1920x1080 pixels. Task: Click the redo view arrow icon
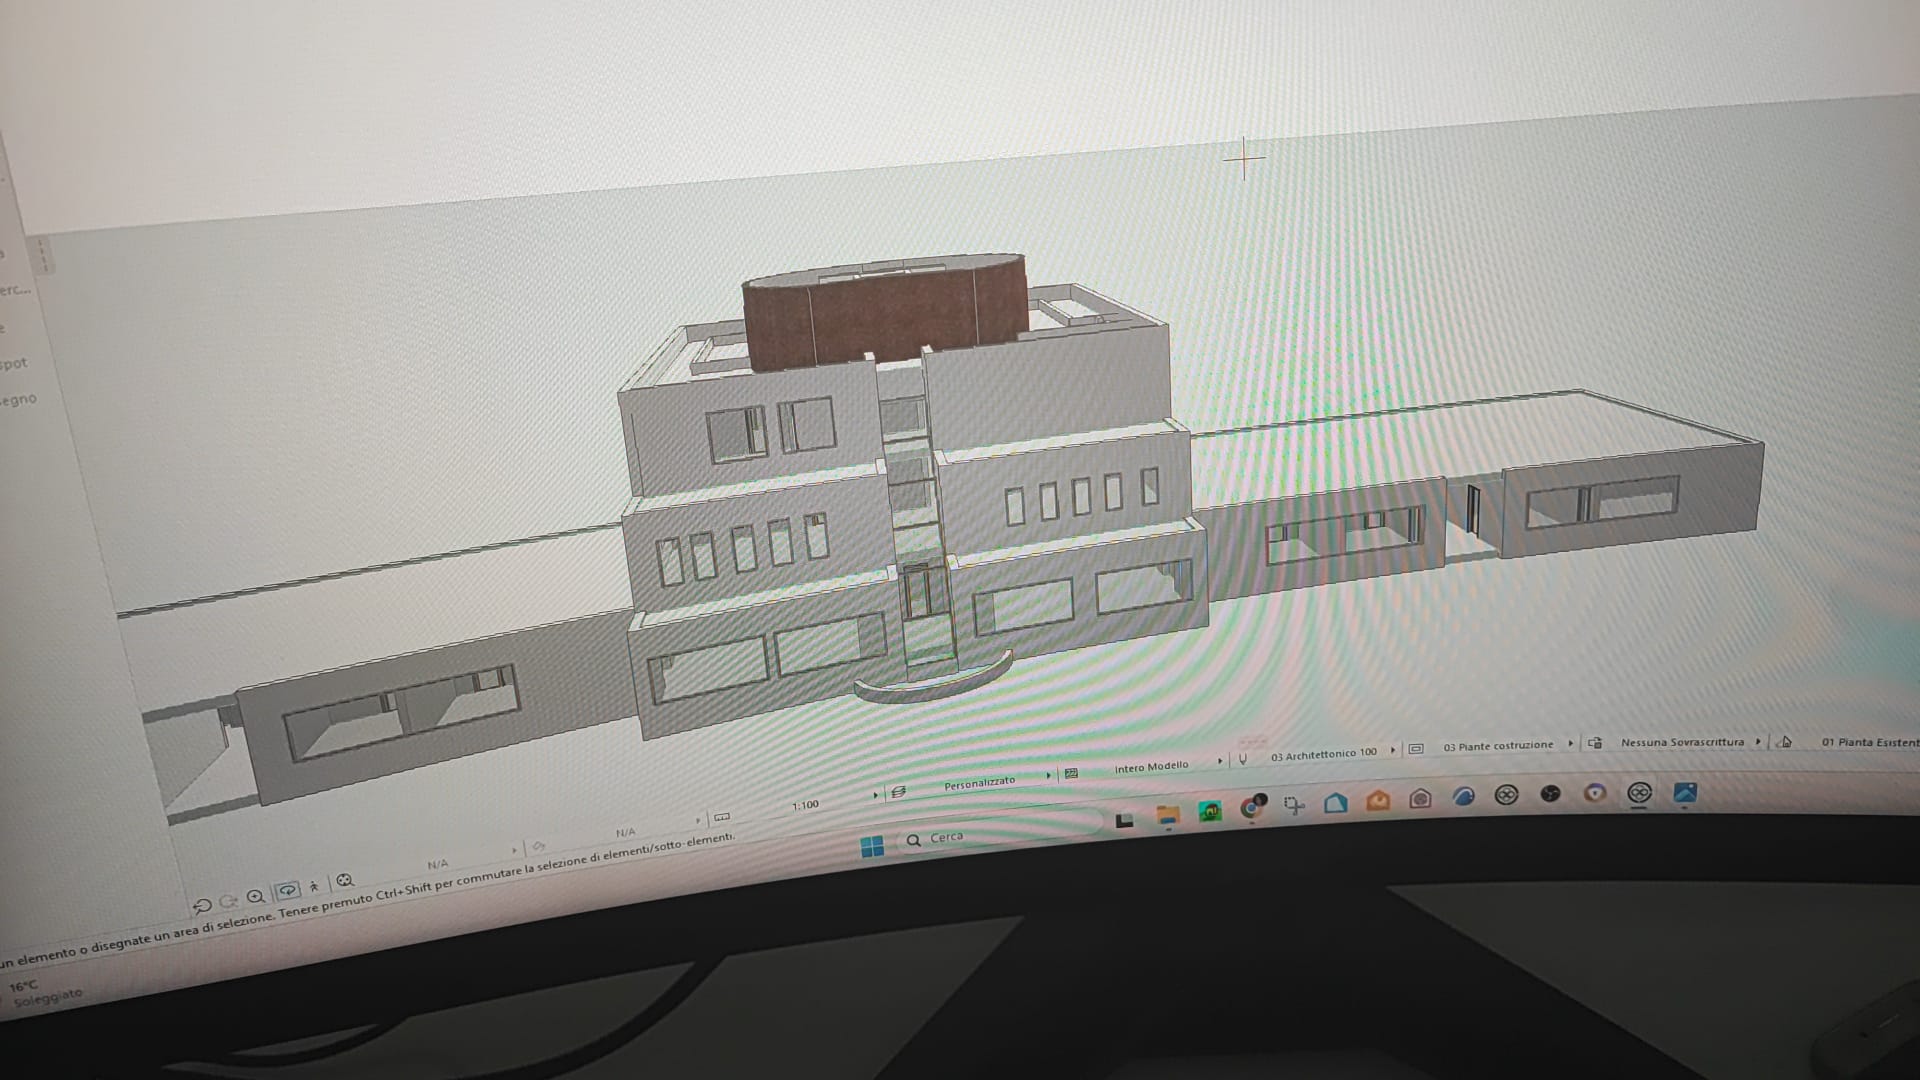tap(228, 901)
